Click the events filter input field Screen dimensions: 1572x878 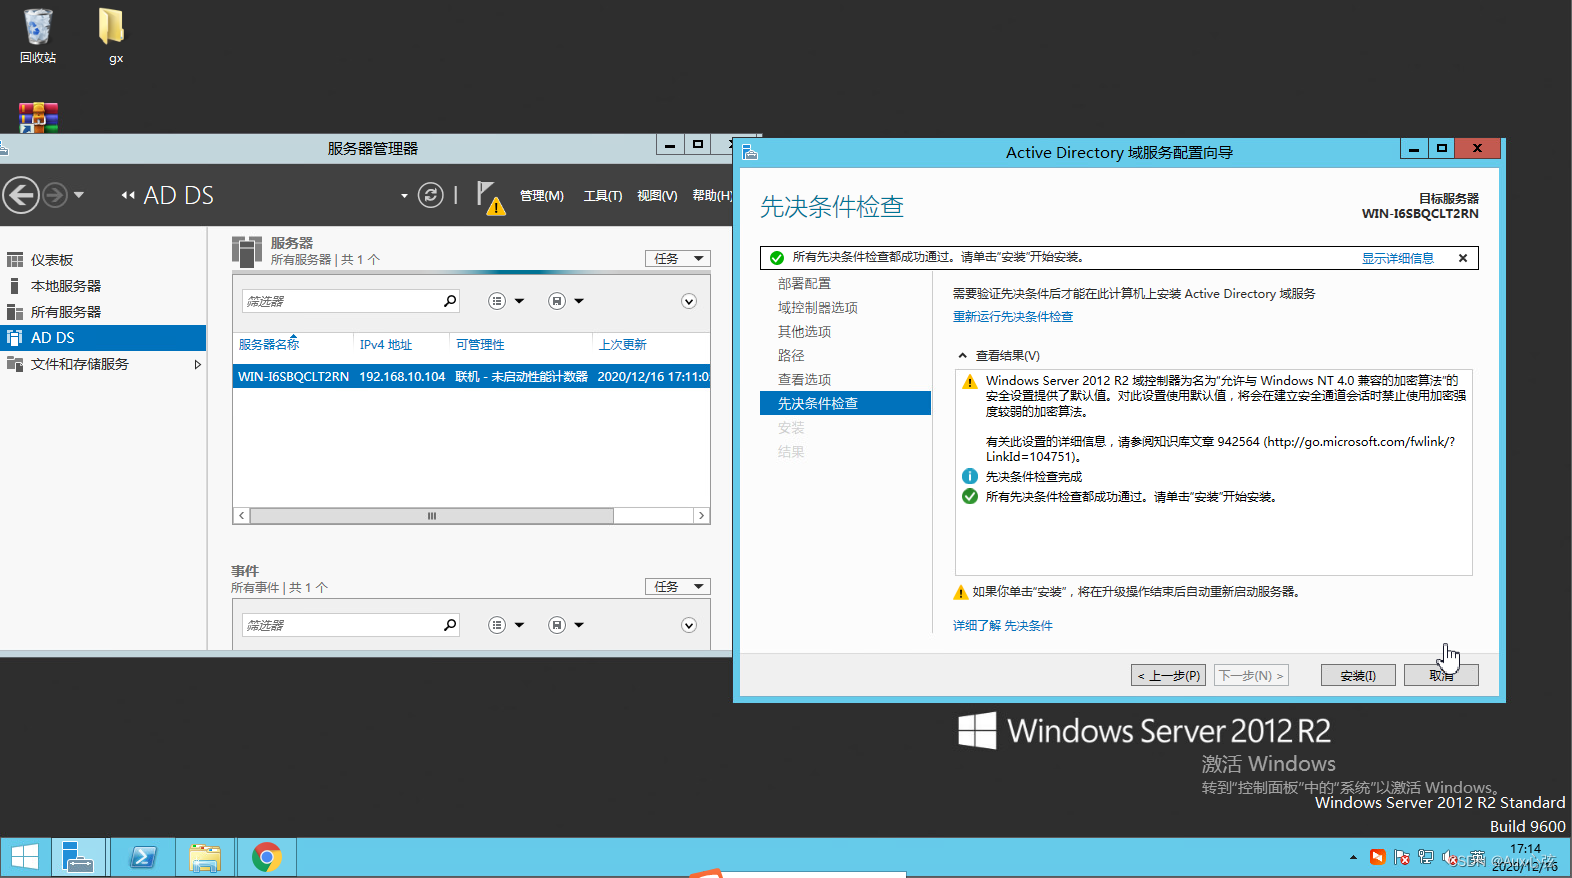click(340, 625)
